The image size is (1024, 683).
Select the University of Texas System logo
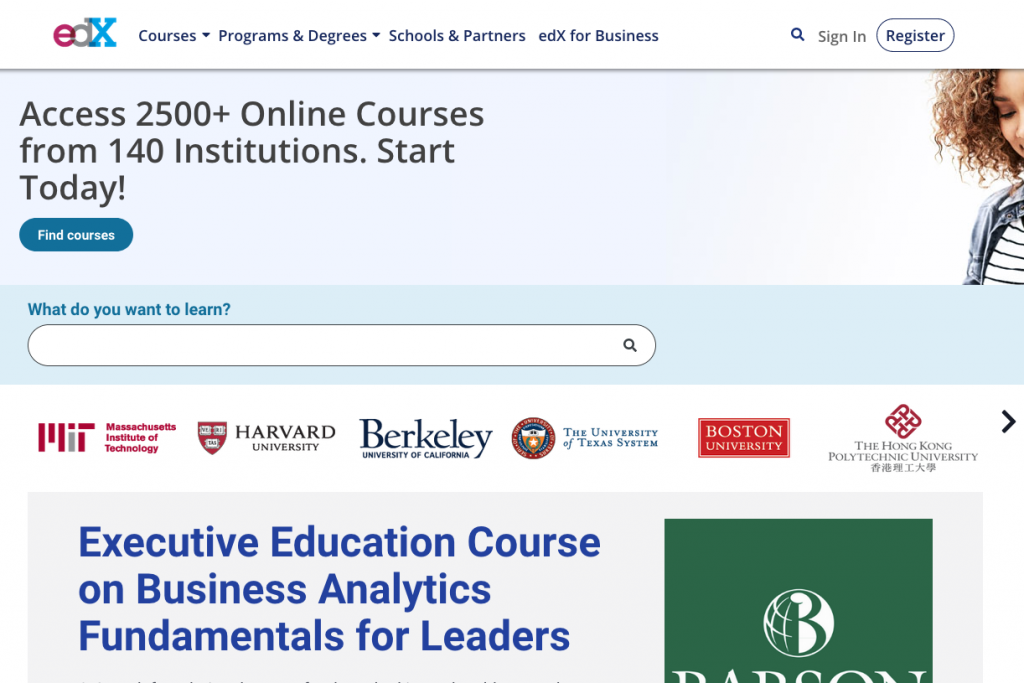(x=584, y=437)
